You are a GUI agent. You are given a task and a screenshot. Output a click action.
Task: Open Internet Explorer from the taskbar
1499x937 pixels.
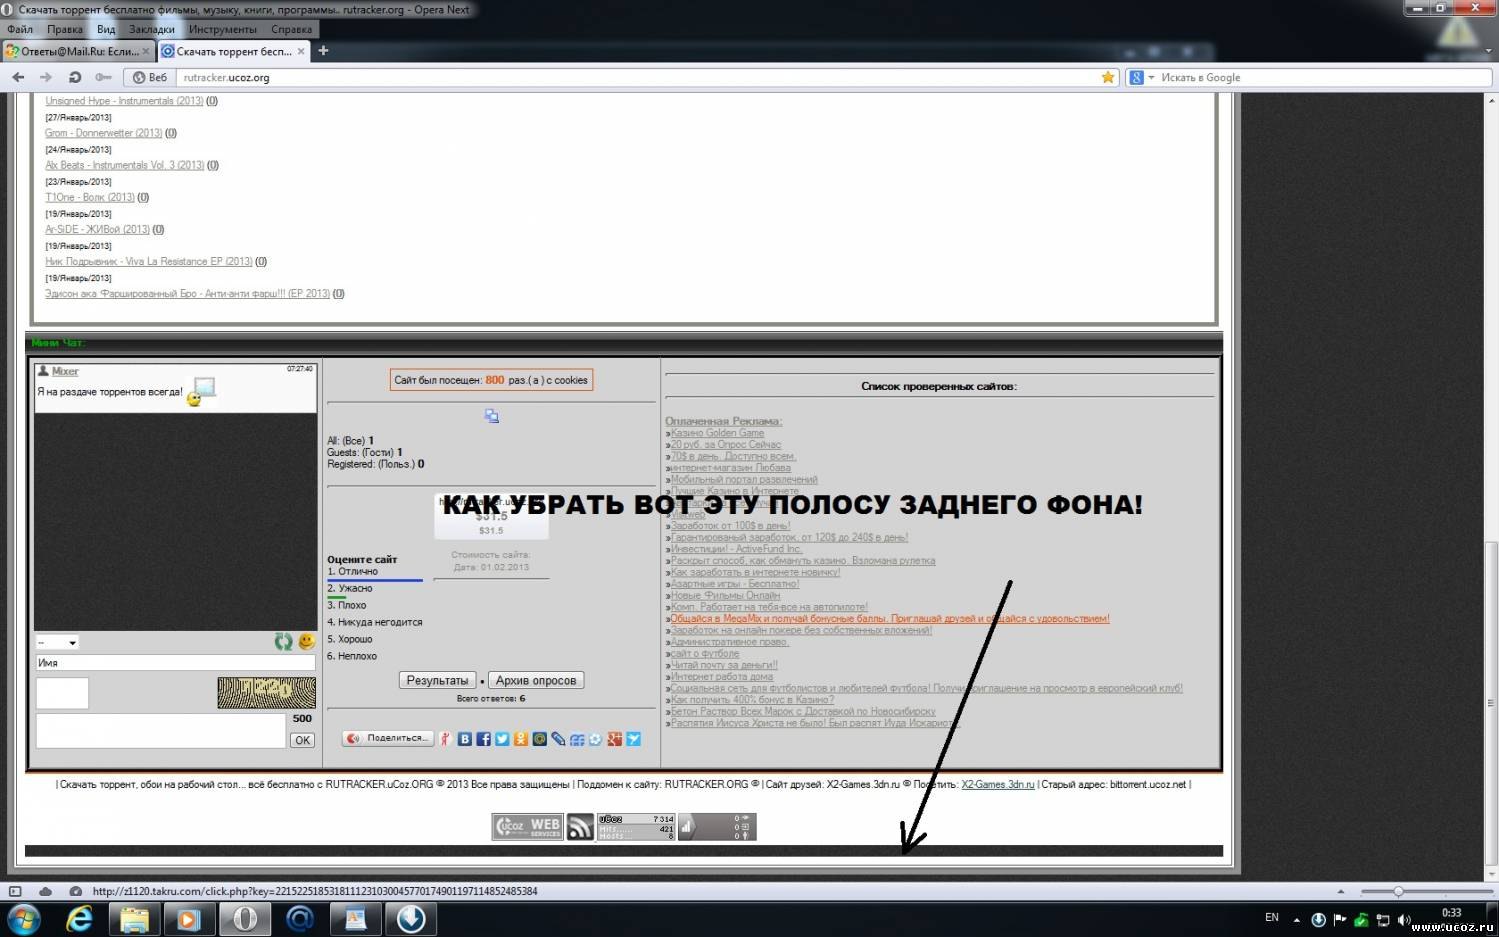pos(79,918)
